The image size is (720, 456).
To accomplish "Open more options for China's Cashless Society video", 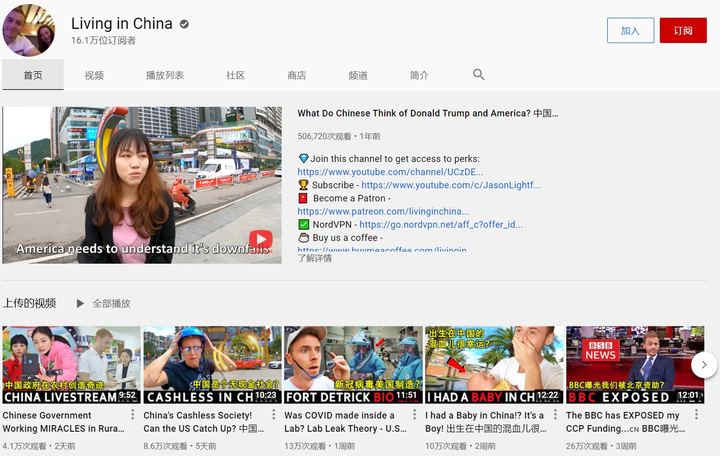I will pos(274,415).
